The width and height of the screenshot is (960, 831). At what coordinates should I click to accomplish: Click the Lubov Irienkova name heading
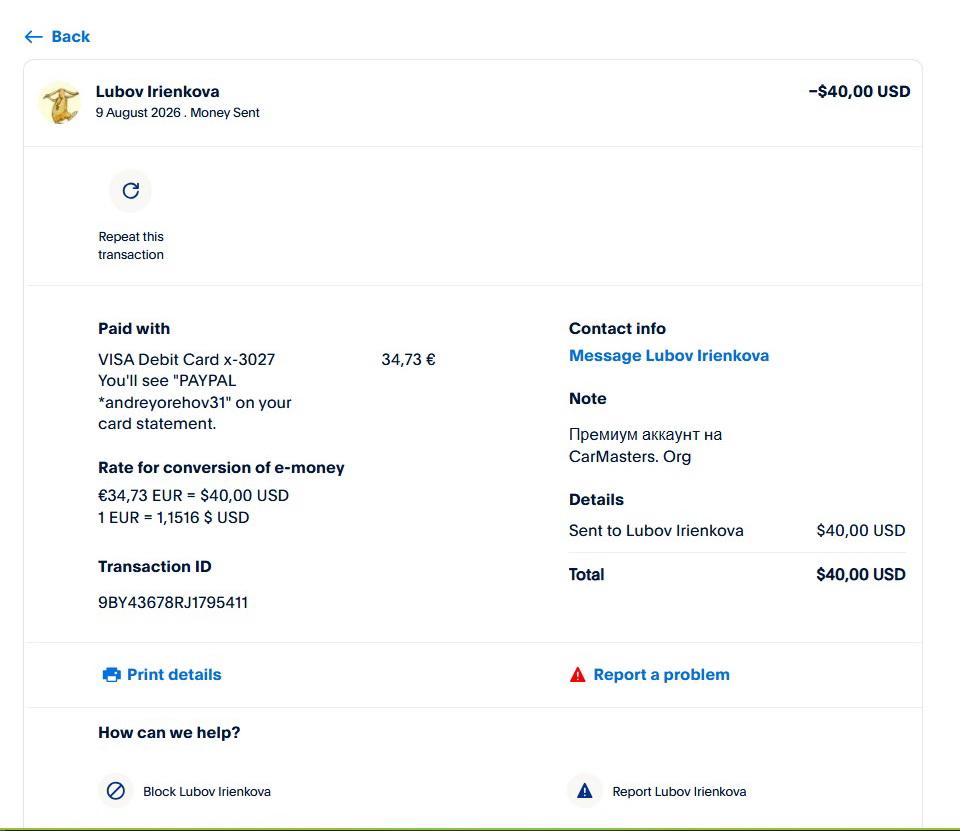tap(157, 91)
